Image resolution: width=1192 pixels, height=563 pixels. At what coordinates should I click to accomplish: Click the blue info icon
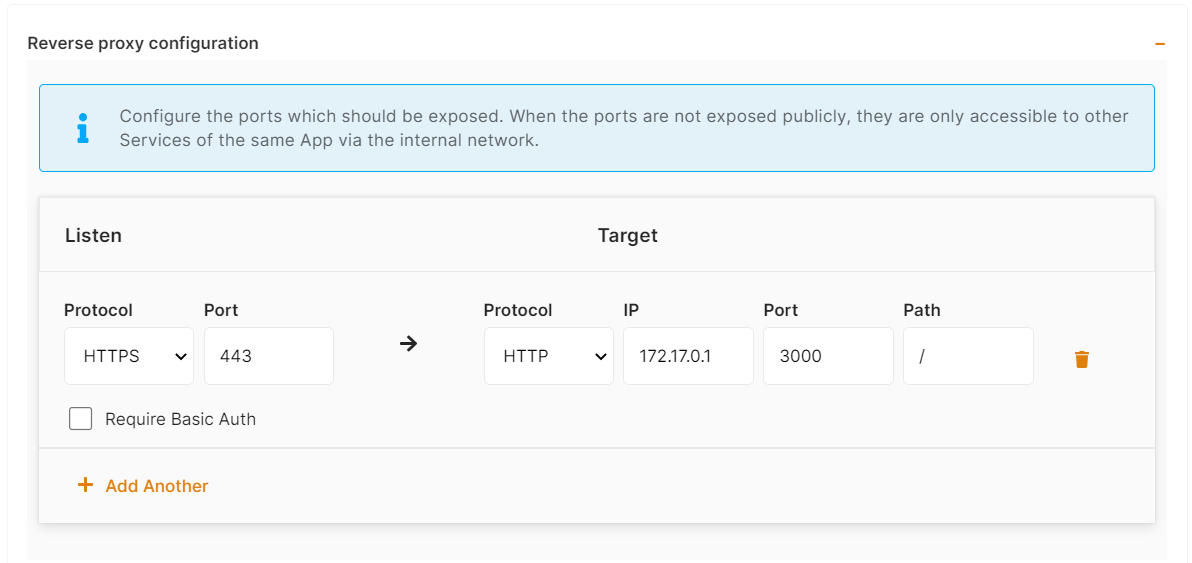click(83, 128)
